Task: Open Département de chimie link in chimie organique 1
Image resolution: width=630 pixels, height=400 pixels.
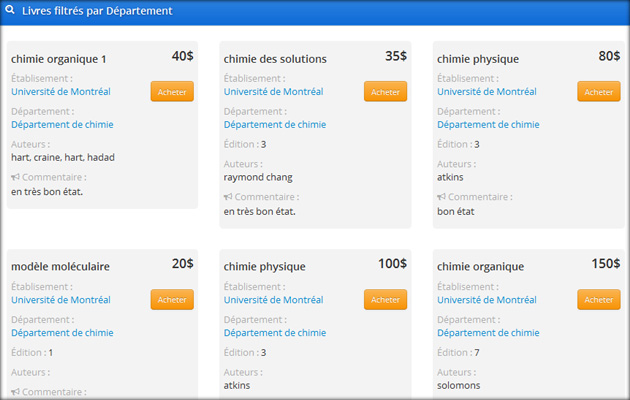Action: [x=62, y=125]
